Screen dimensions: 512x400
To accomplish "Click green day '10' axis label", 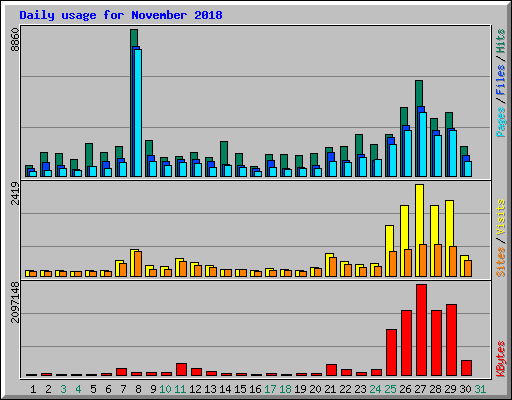I will (165, 389).
